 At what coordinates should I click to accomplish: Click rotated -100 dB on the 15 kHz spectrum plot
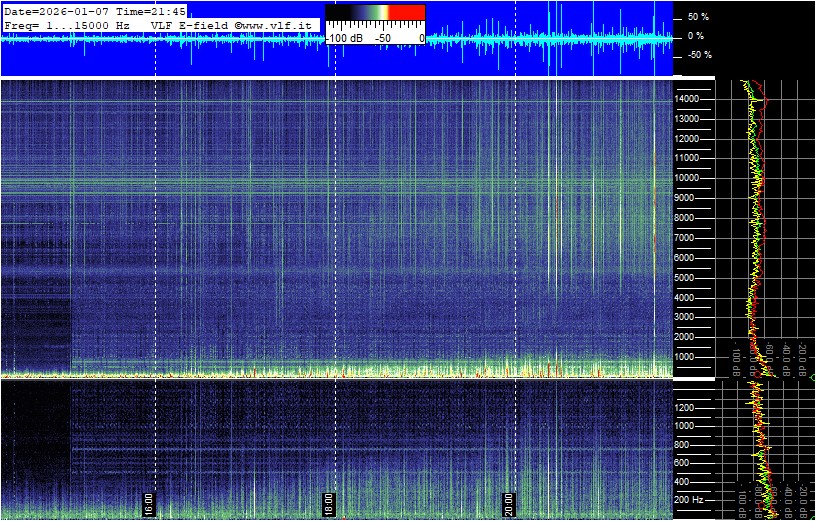[x=738, y=357]
